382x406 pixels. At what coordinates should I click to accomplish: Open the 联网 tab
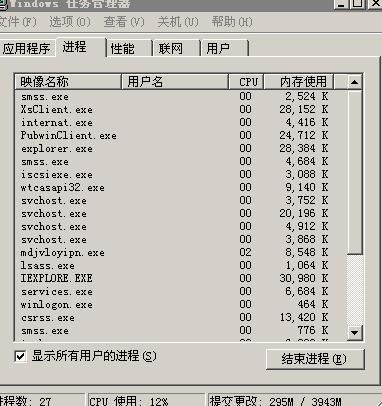tap(177, 49)
